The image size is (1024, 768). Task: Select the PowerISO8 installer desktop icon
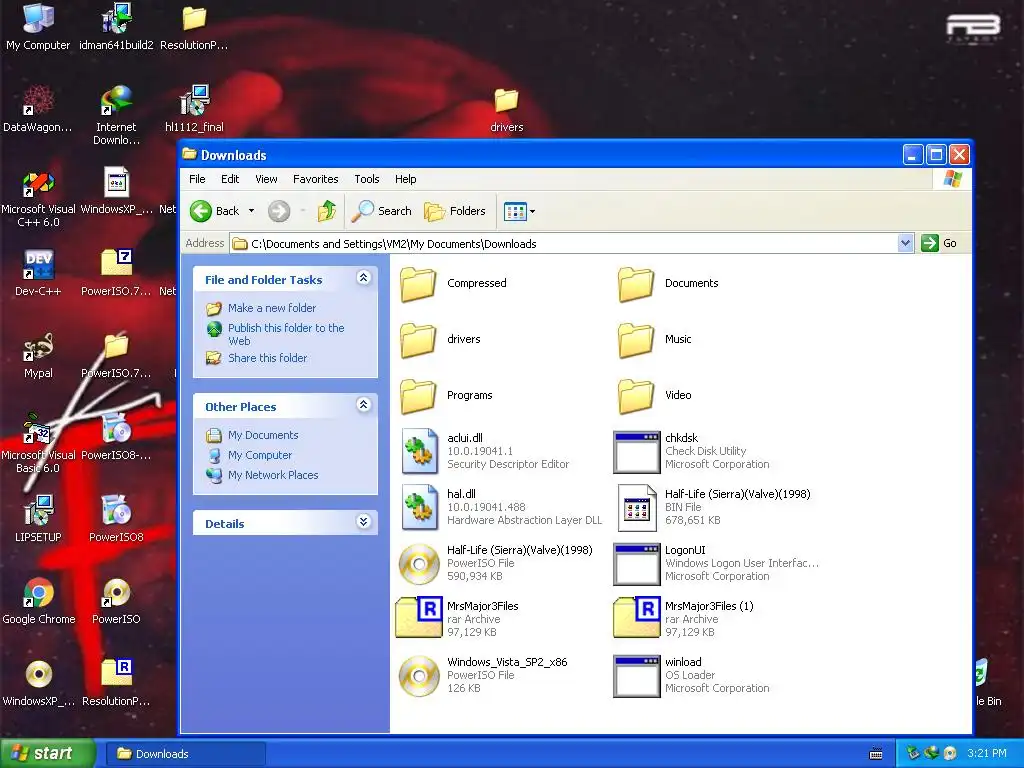pos(116,519)
